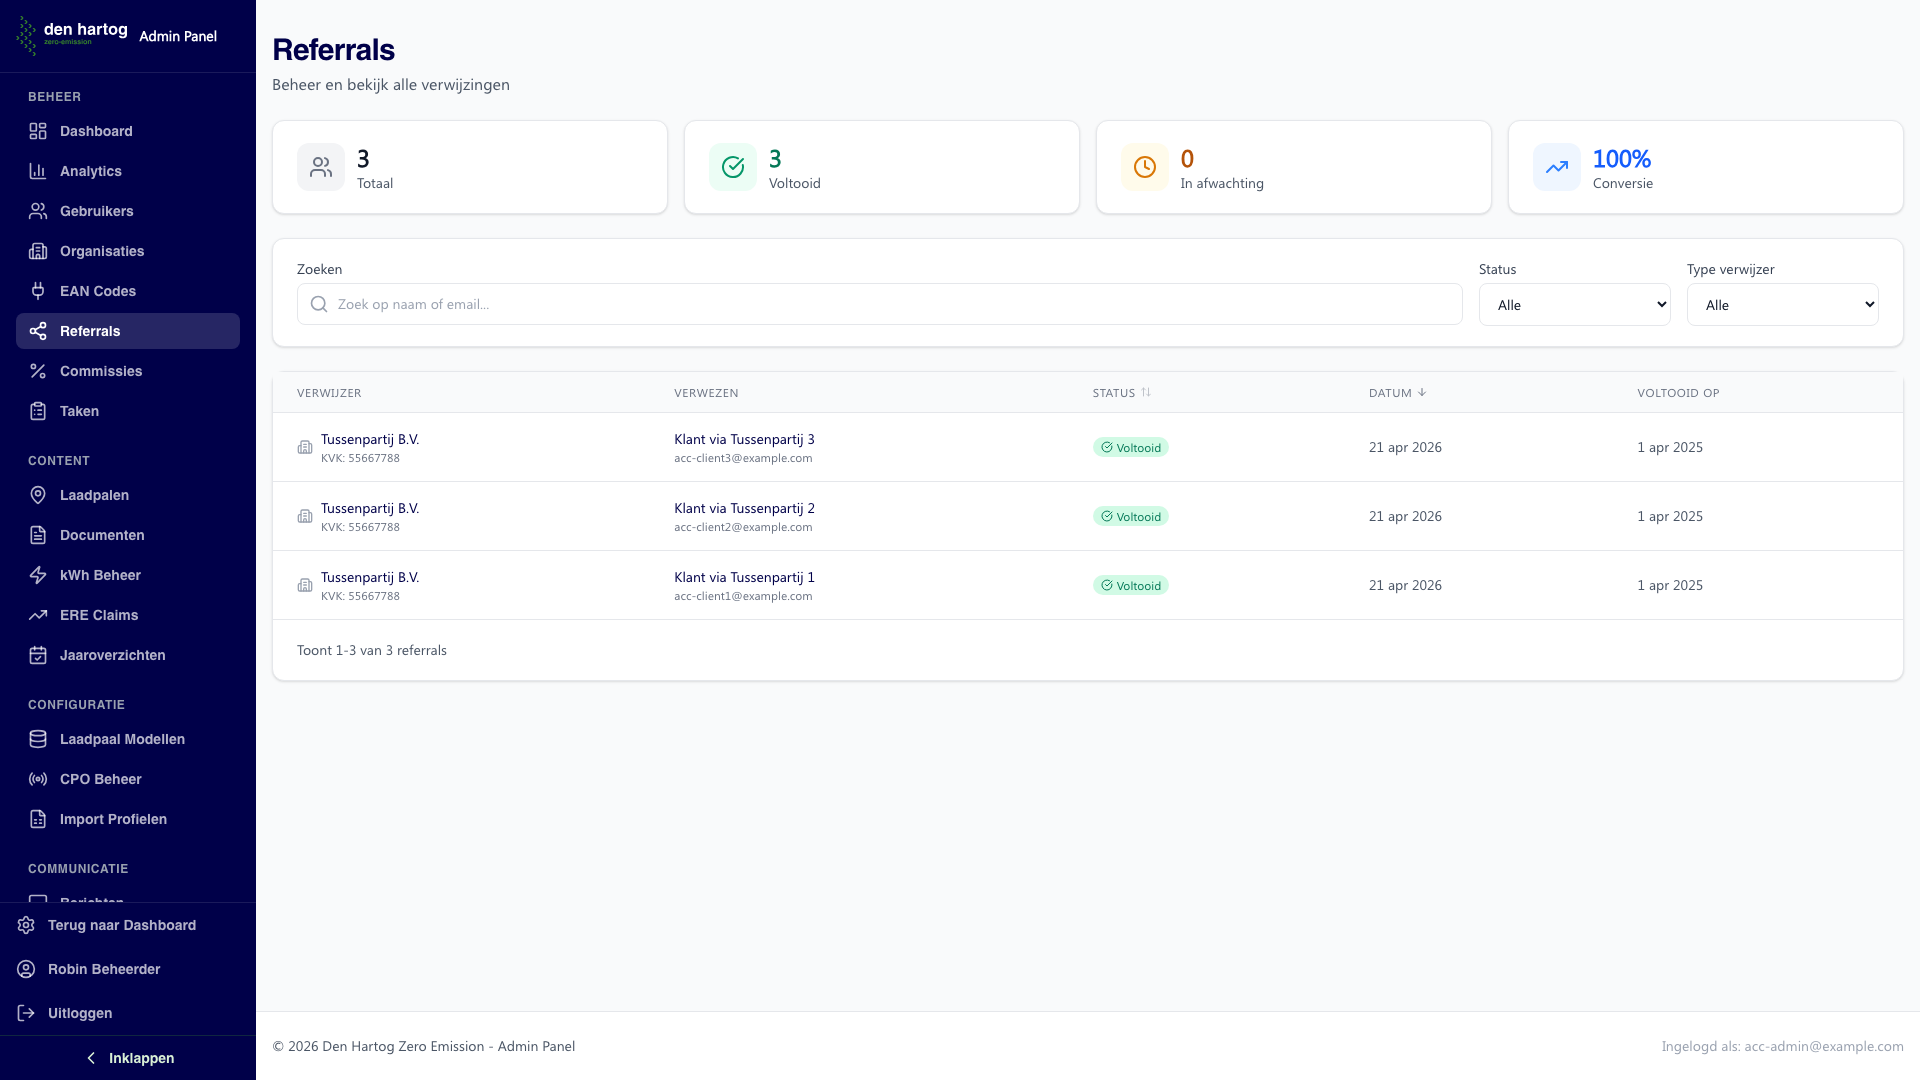Image resolution: width=1920 pixels, height=1080 pixels.
Task: Expand the Type verwijzer dropdown
Action: click(x=1782, y=305)
